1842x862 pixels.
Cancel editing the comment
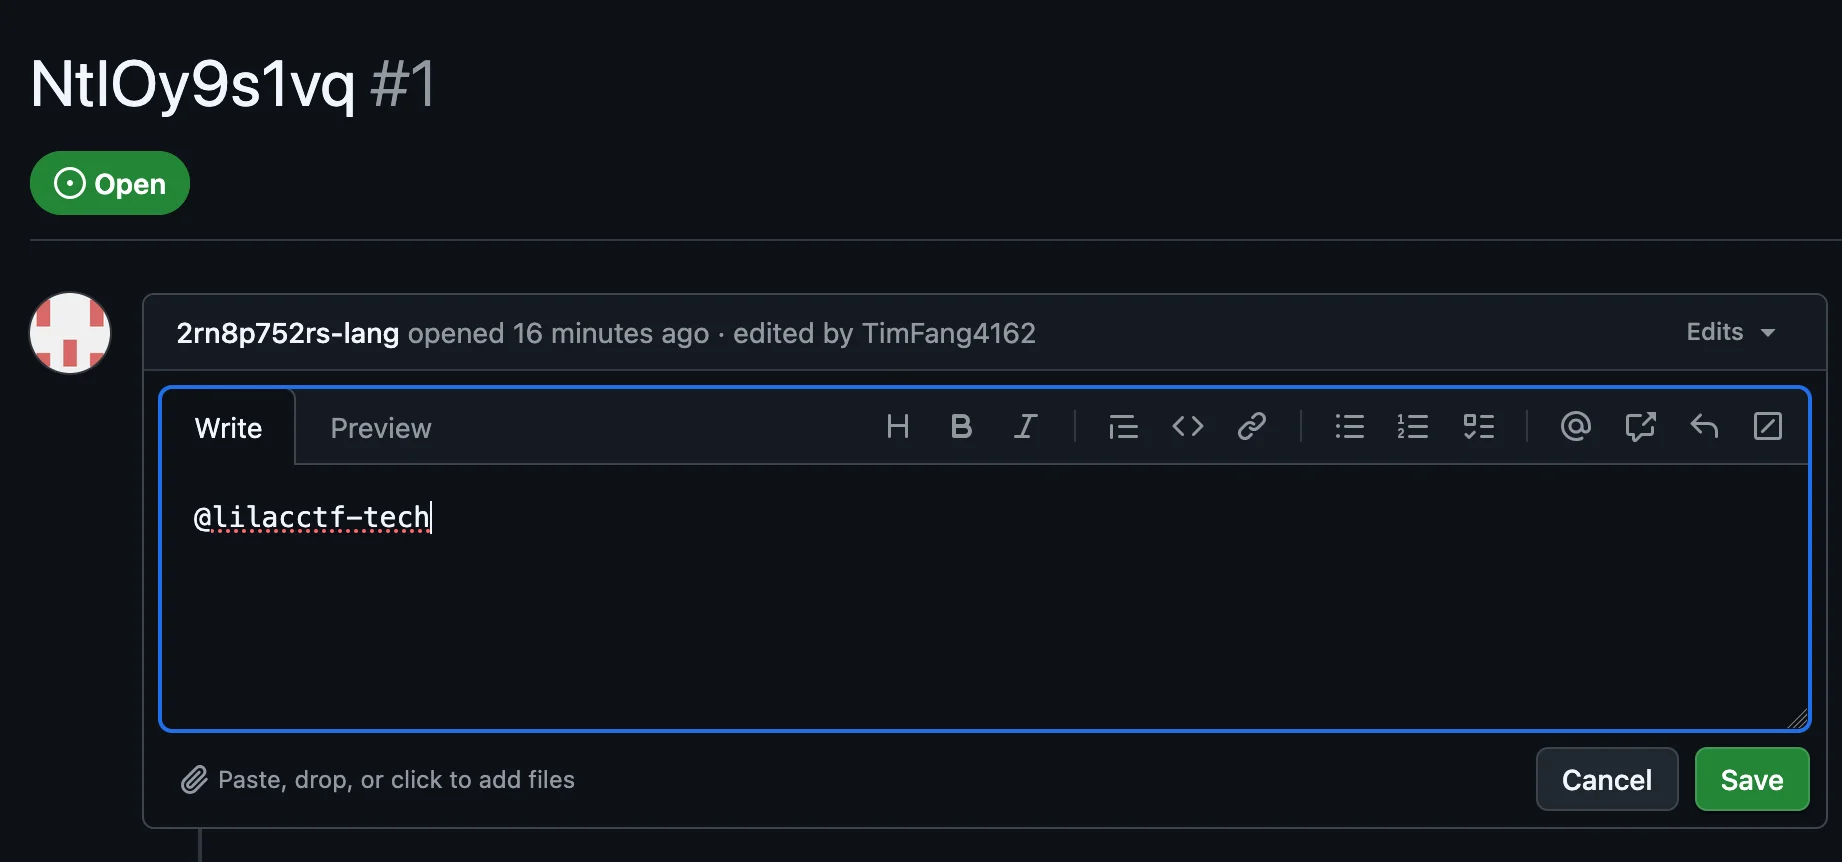pyautogui.click(x=1606, y=780)
